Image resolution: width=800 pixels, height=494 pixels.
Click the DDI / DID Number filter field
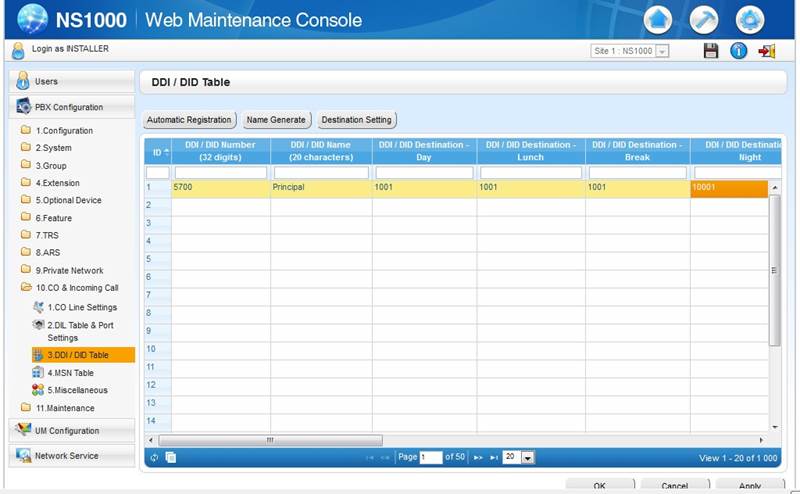click(220, 173)
